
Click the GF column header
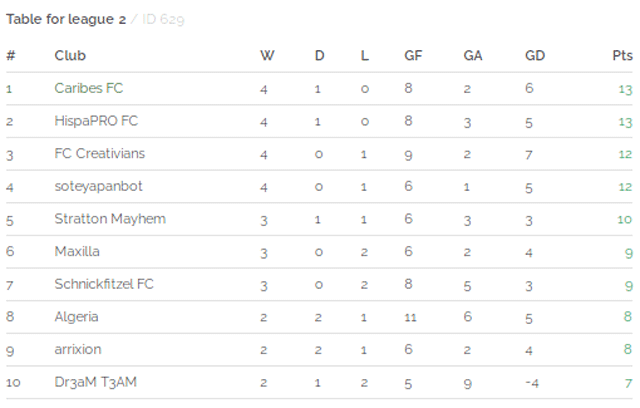(413, 55)
